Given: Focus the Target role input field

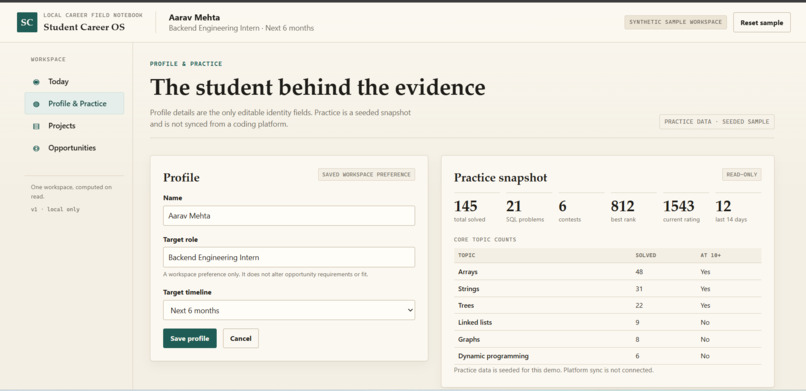Looking at the screenshot, I should coord(289,257).
